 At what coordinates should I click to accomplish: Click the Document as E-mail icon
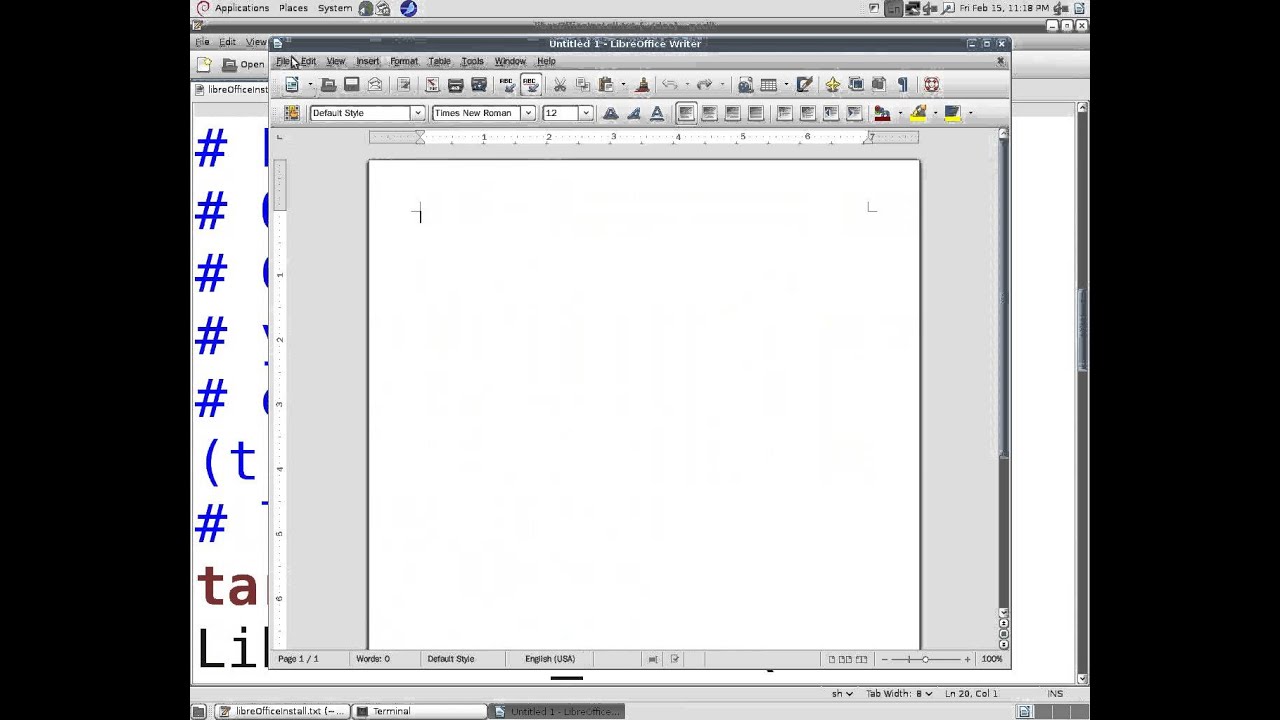coord(375,84)
